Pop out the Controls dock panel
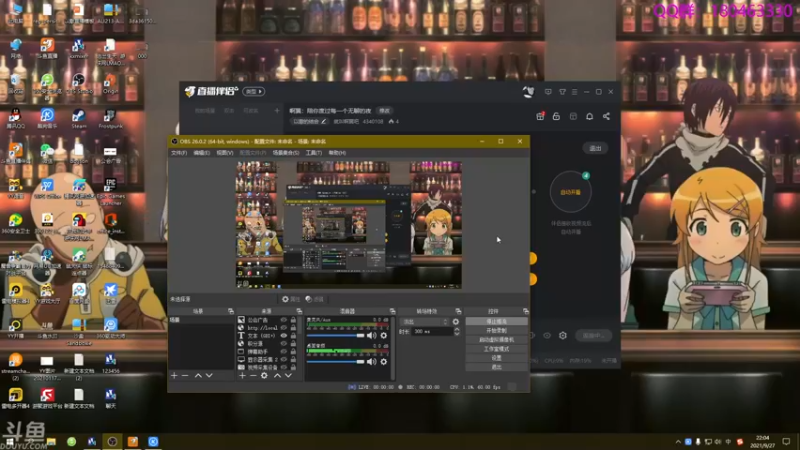This screenshot has height=450, width=800. click(526, 311)
